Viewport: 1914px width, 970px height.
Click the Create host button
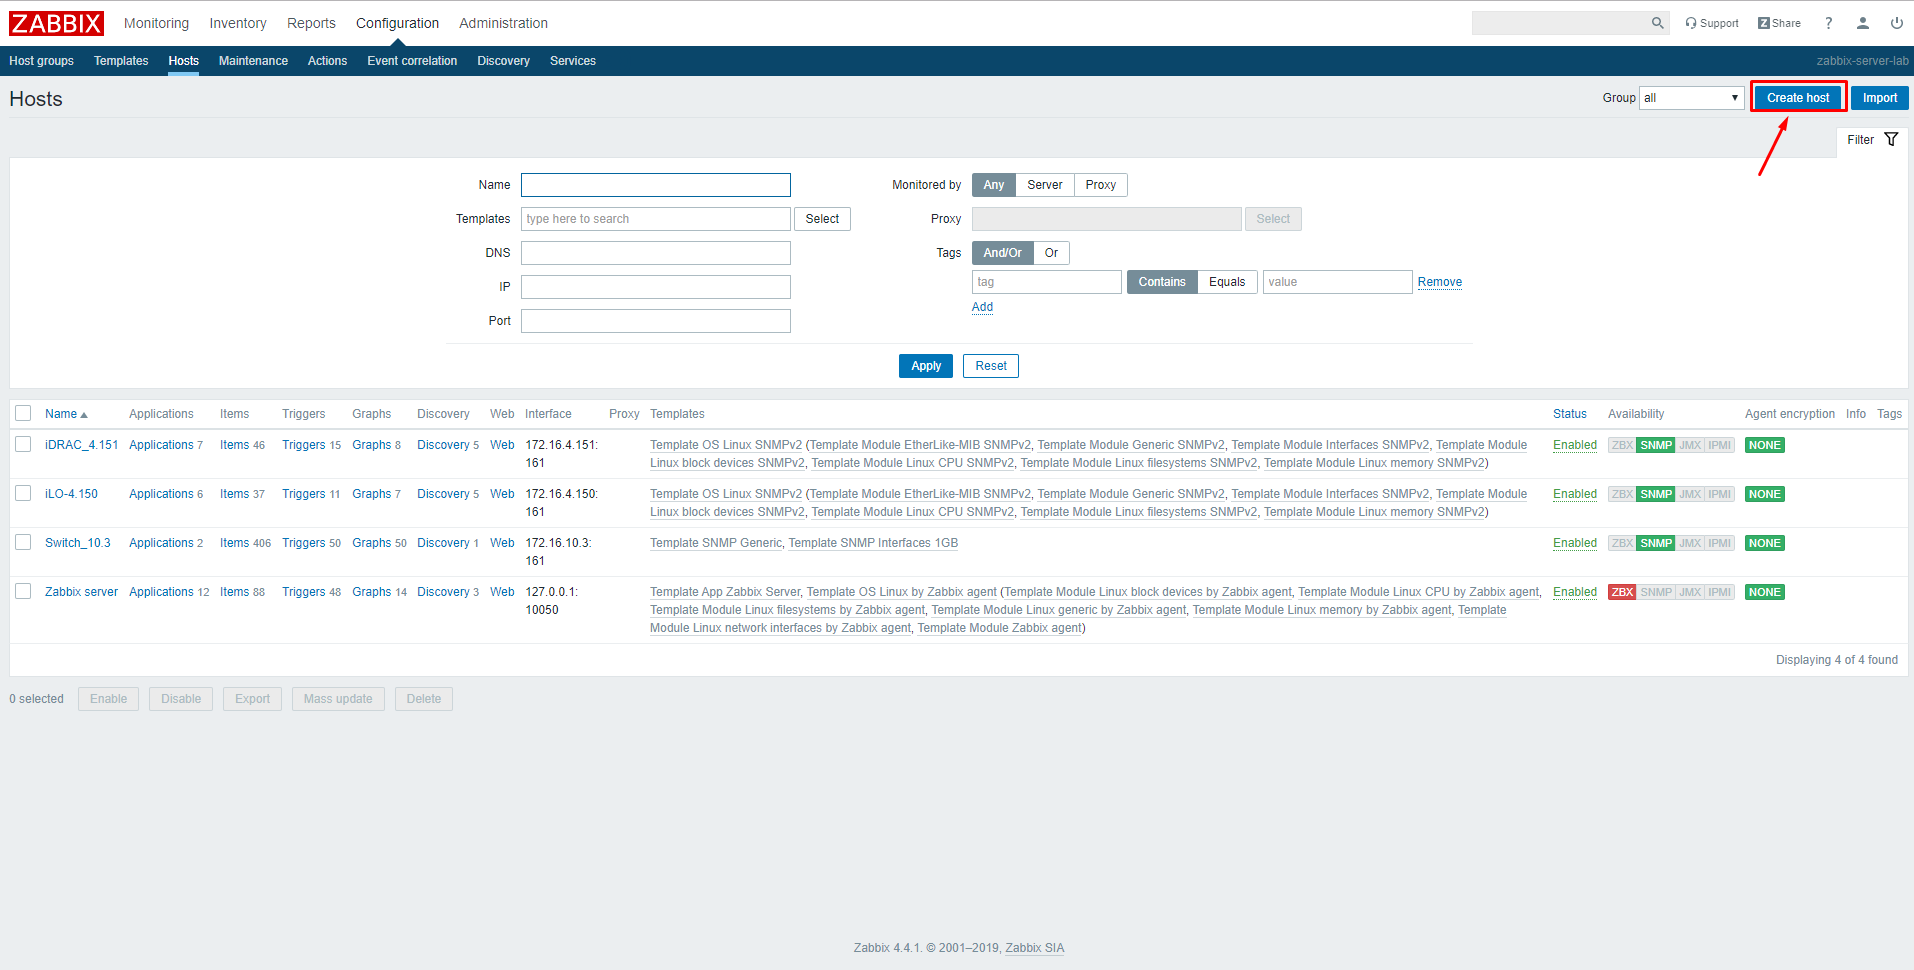click(1797, 98)
